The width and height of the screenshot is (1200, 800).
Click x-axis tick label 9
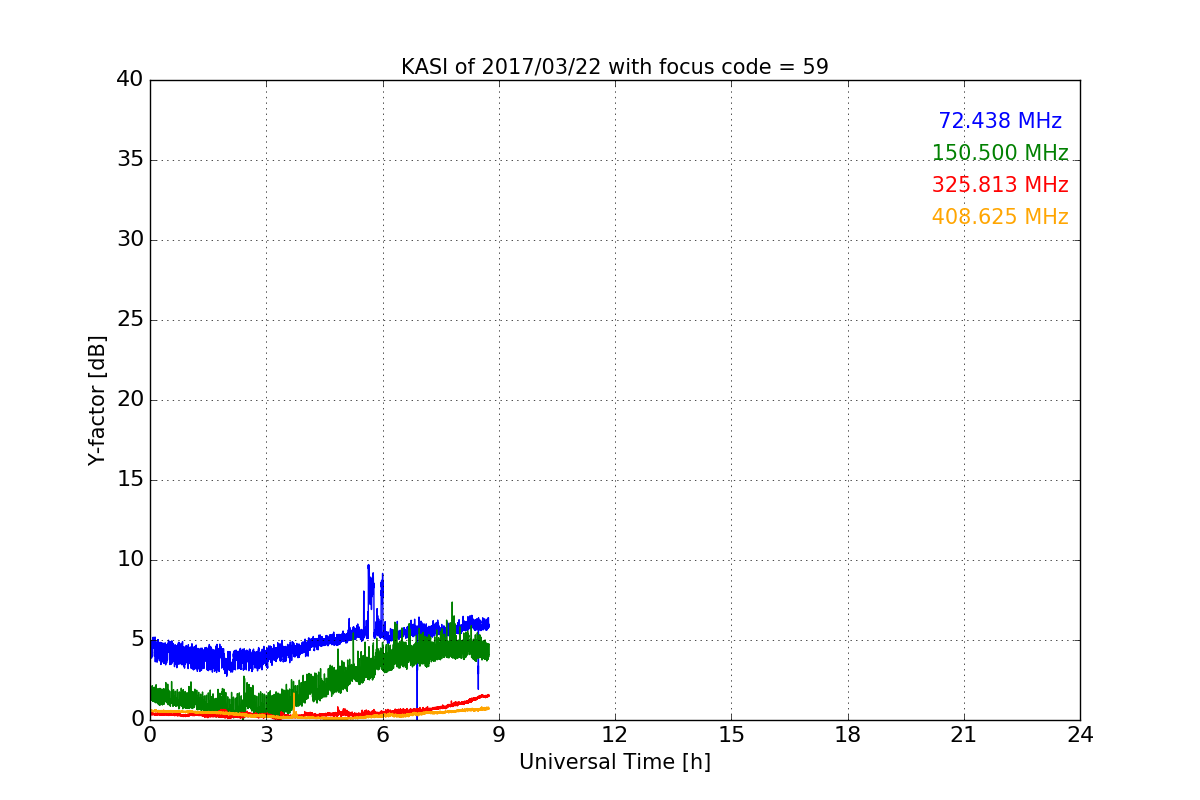(499, 734)
